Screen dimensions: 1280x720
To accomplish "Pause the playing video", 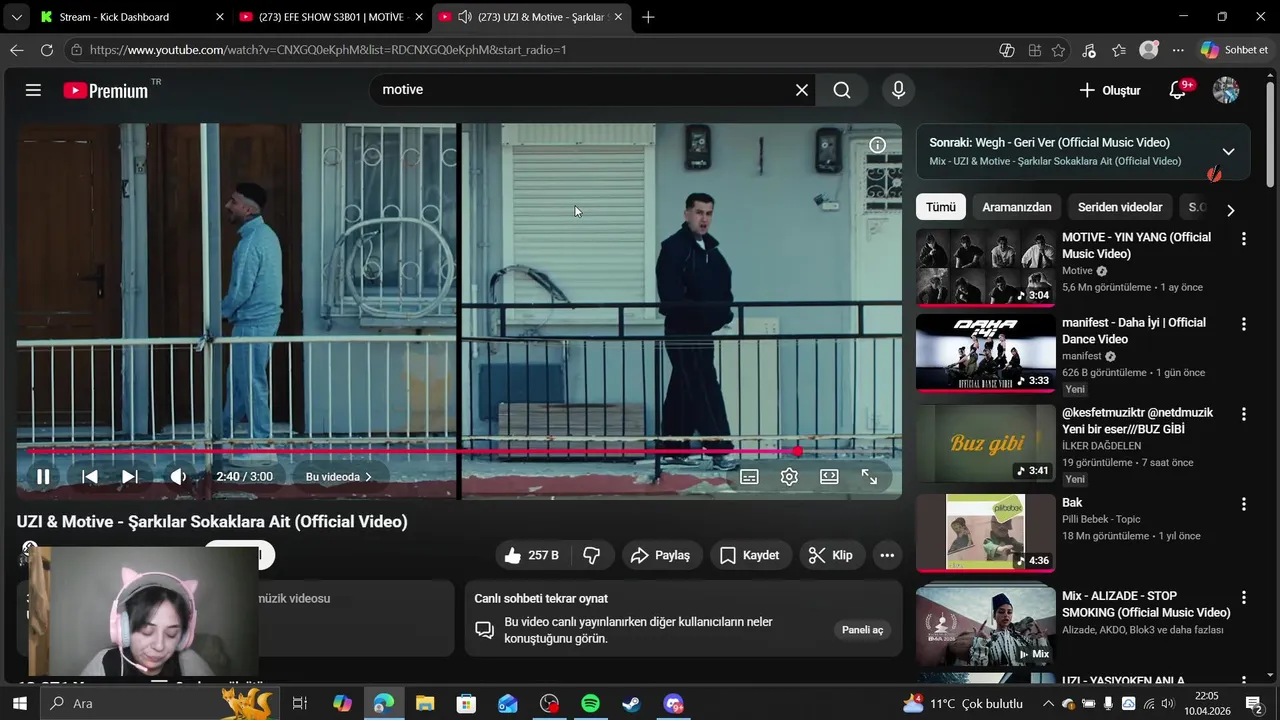I will point(43,477).
